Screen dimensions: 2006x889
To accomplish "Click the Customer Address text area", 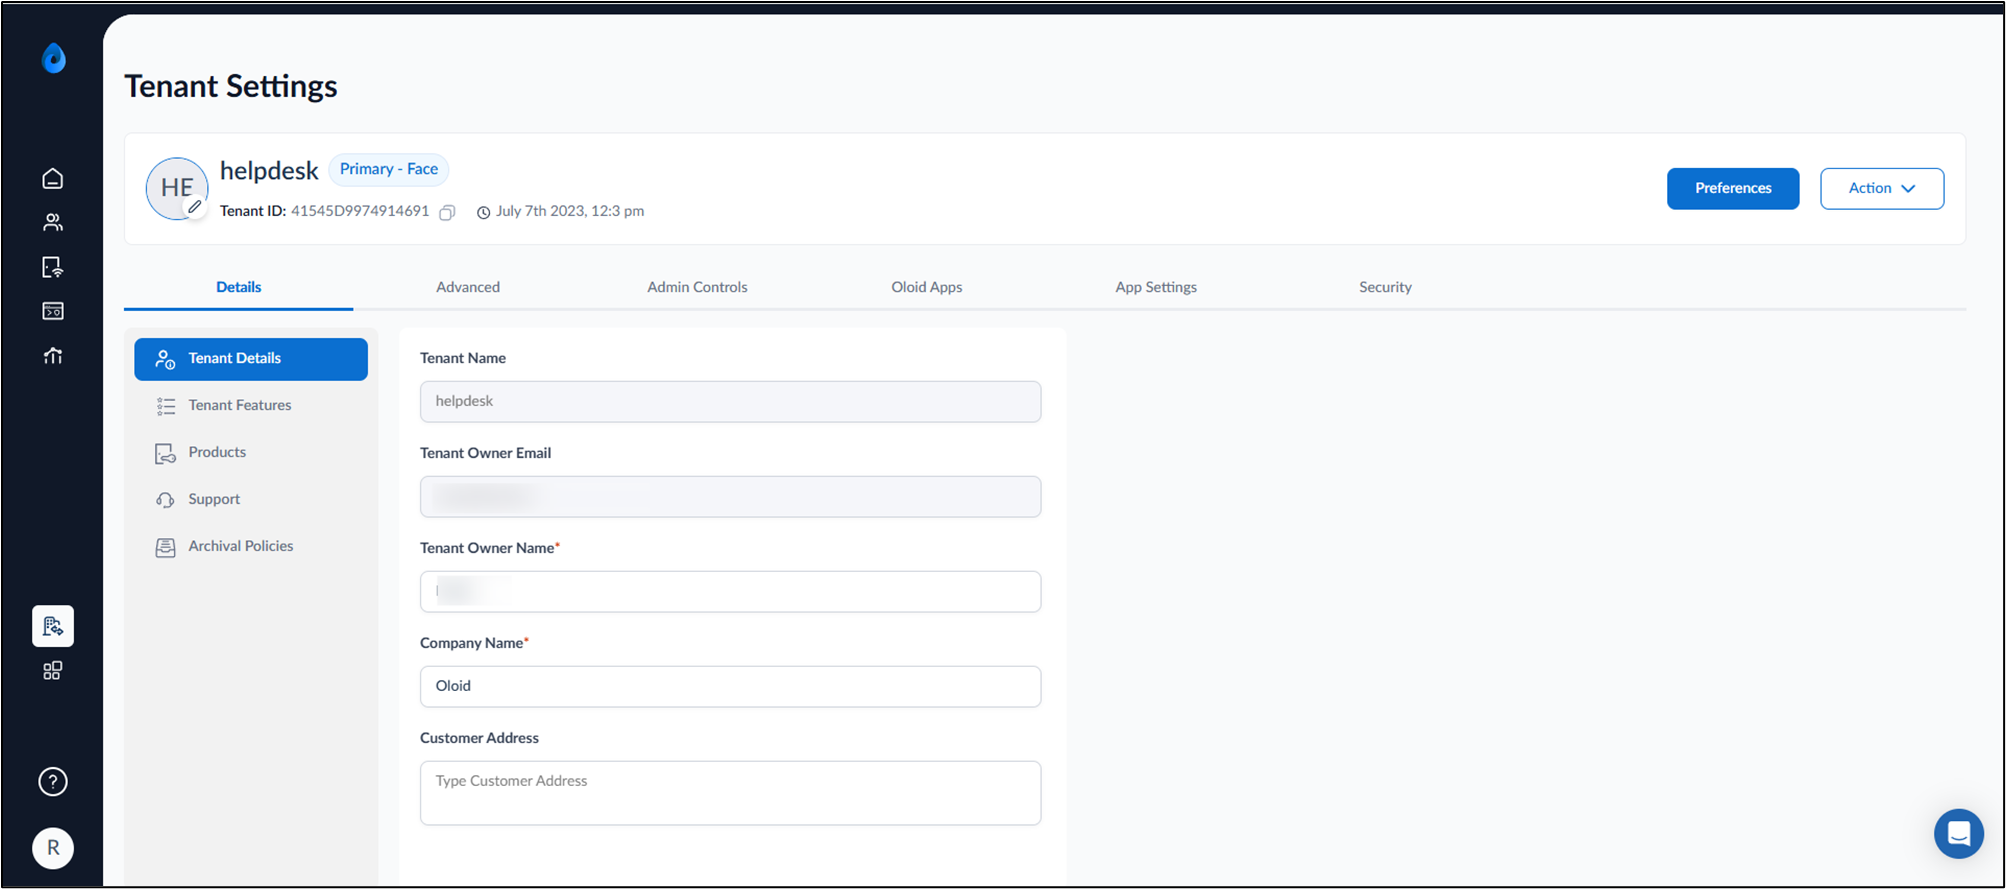I will pyautogui.click(x=730, y=793).
